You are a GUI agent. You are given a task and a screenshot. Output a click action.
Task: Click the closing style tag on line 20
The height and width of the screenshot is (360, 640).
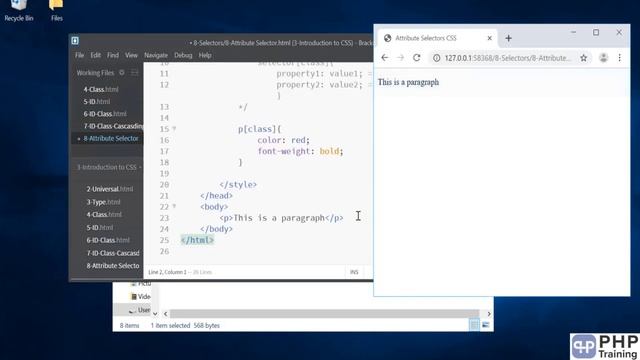tap(238, 184)
